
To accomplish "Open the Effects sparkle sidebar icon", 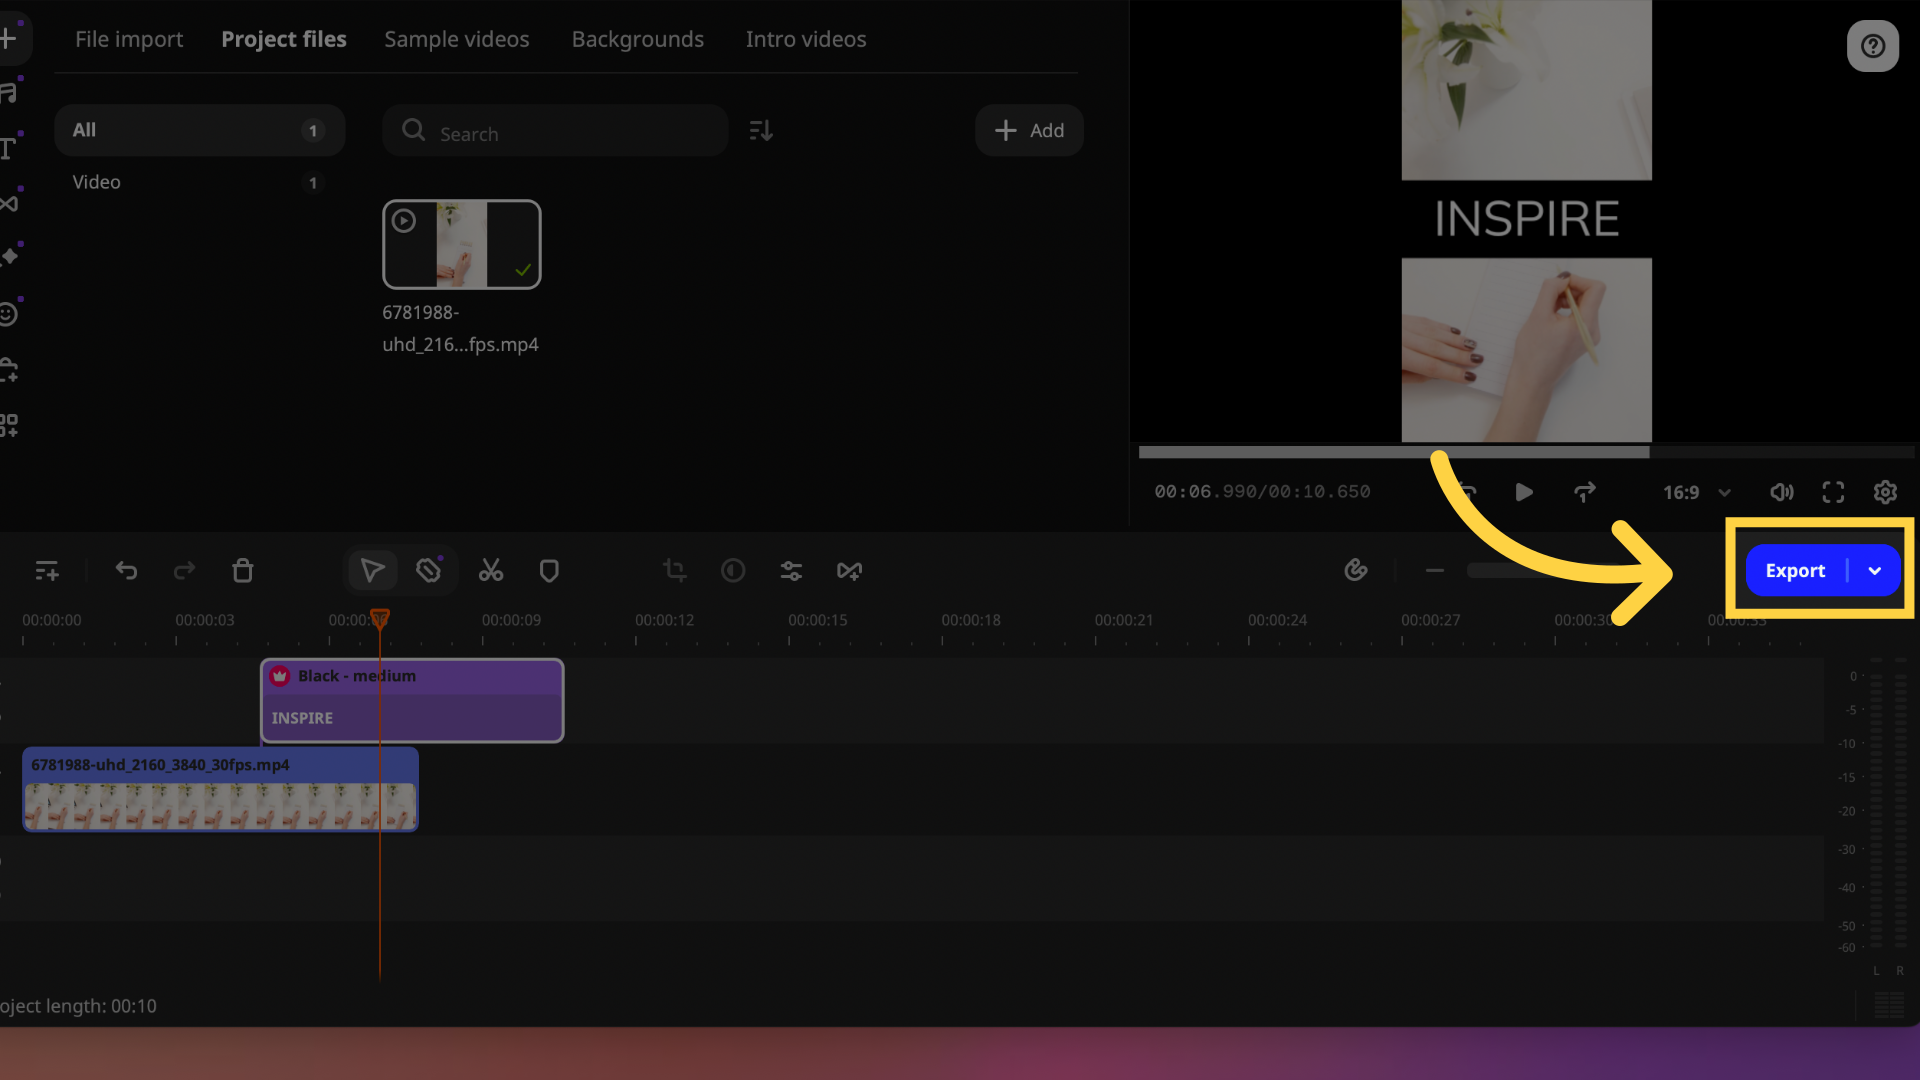I will 8,257.
